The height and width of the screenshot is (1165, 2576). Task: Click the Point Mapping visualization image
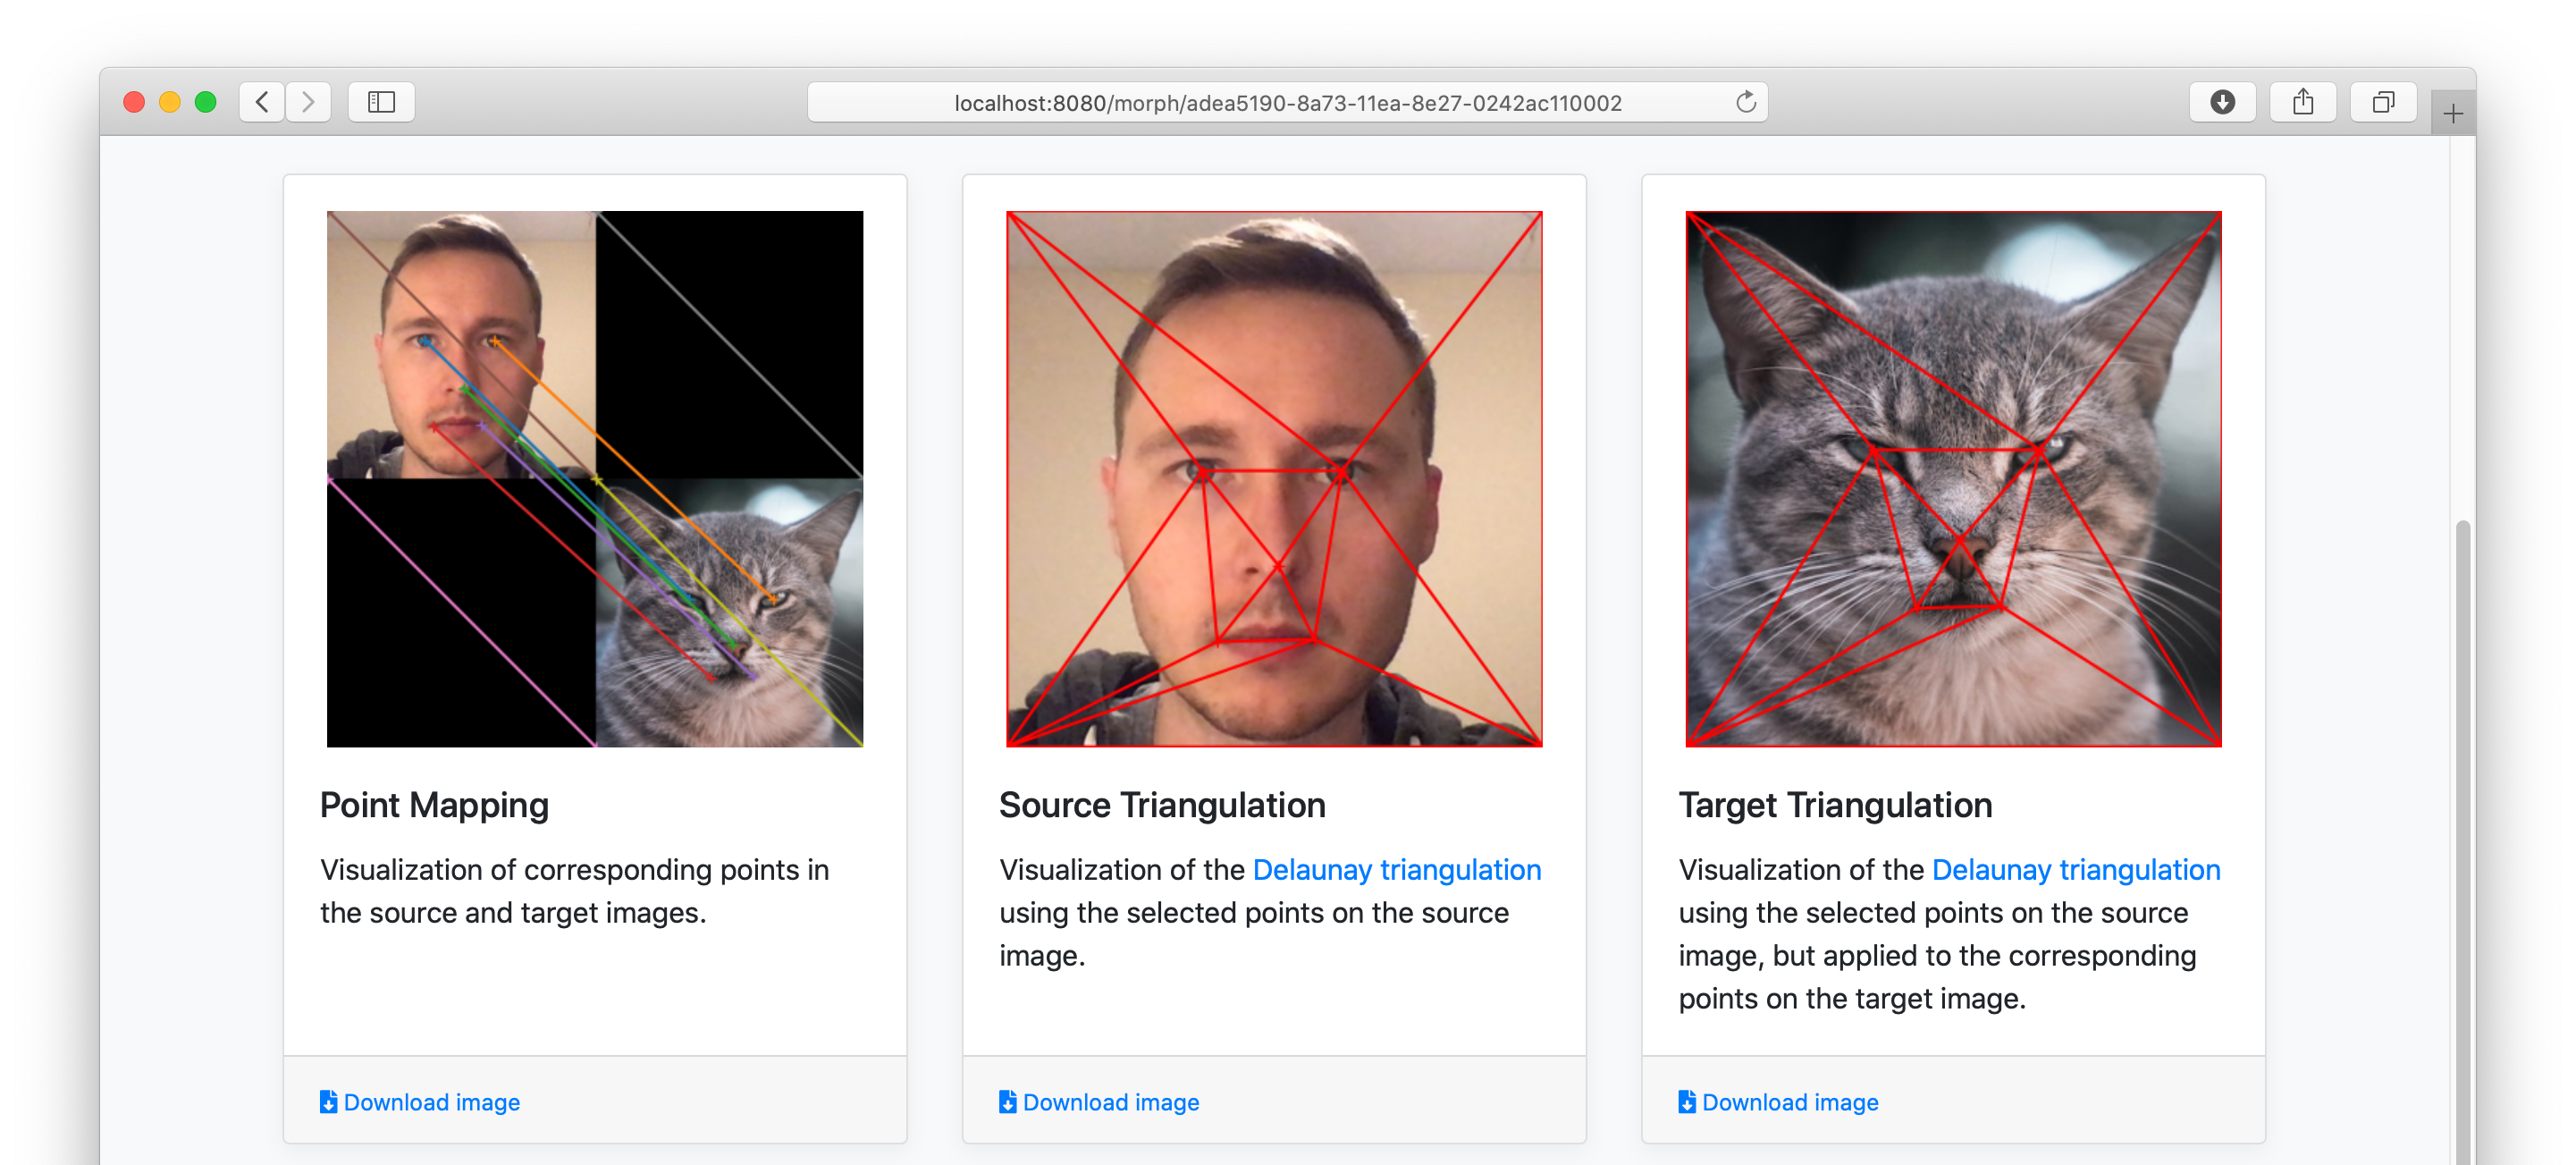point(595,479)
